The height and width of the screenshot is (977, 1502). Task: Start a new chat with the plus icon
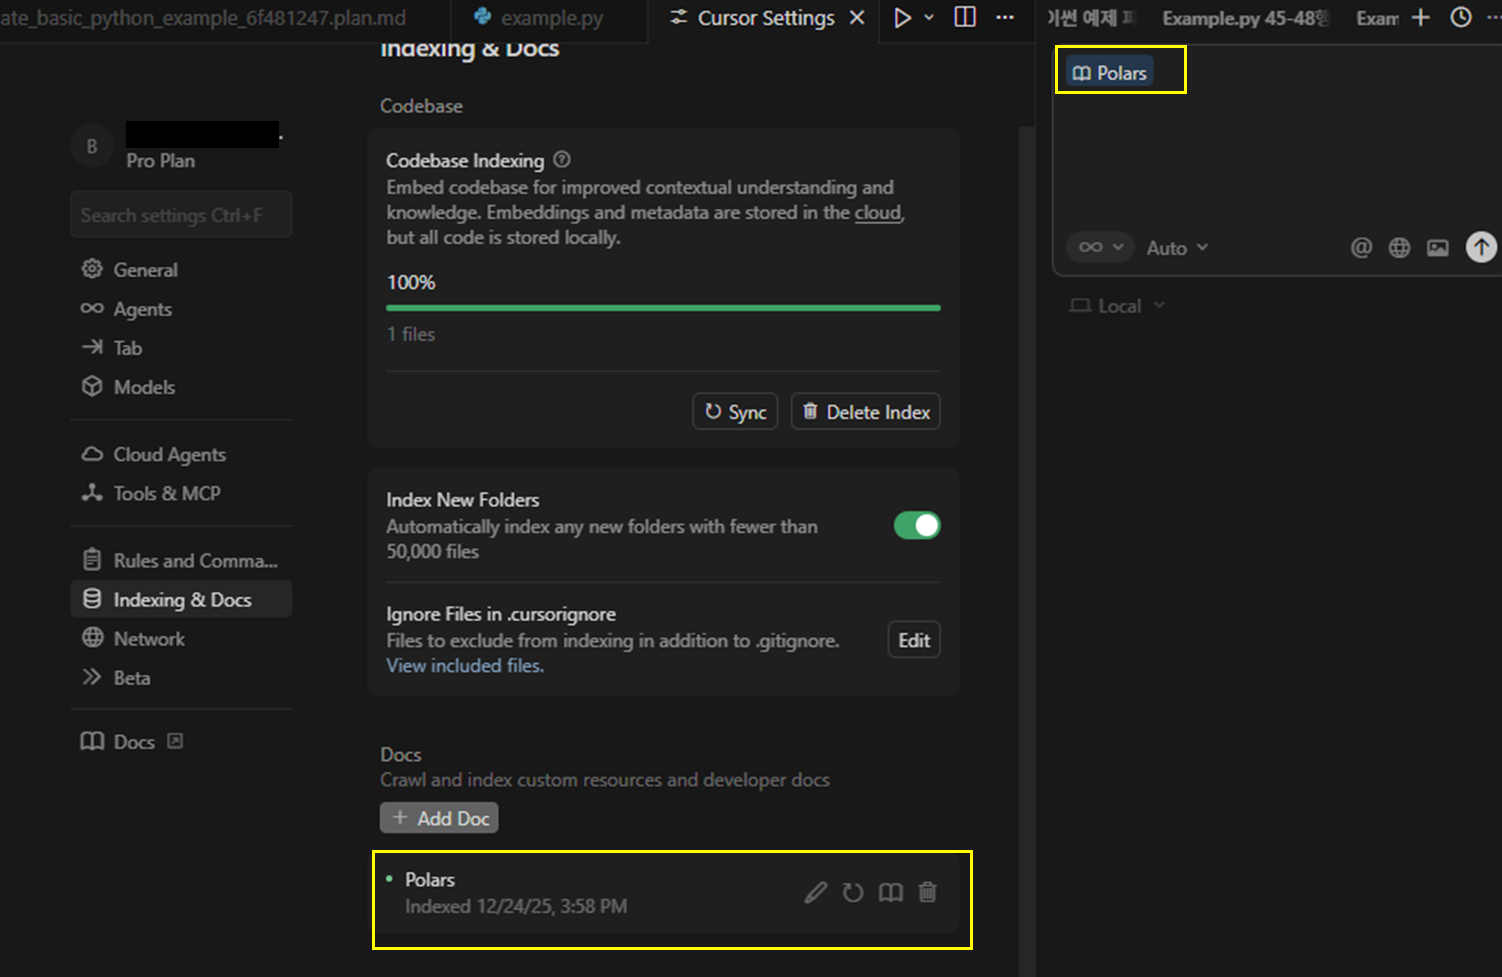1420,17
